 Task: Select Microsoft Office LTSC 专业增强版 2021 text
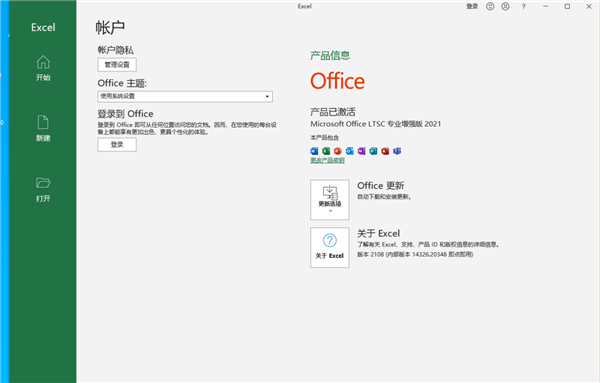376,124
